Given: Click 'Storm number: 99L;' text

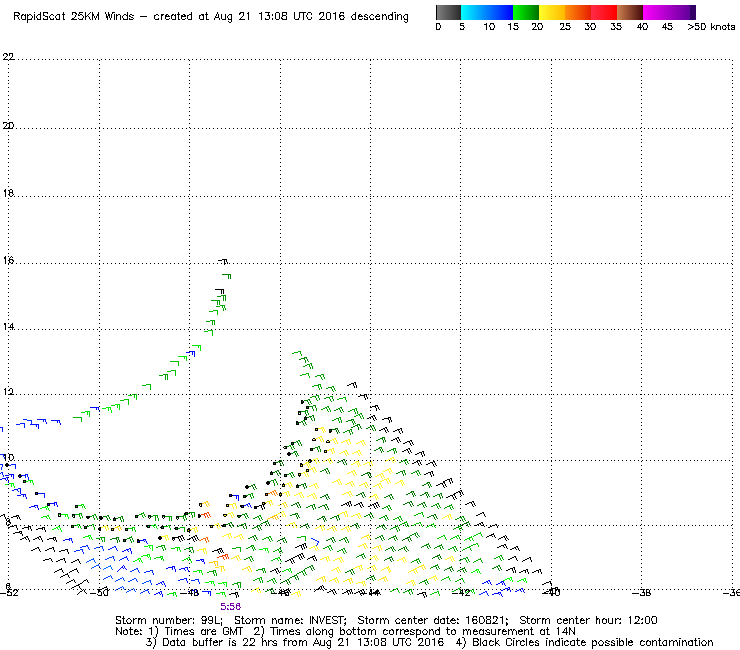Looking at the screenshot, I should pos(169,620).
